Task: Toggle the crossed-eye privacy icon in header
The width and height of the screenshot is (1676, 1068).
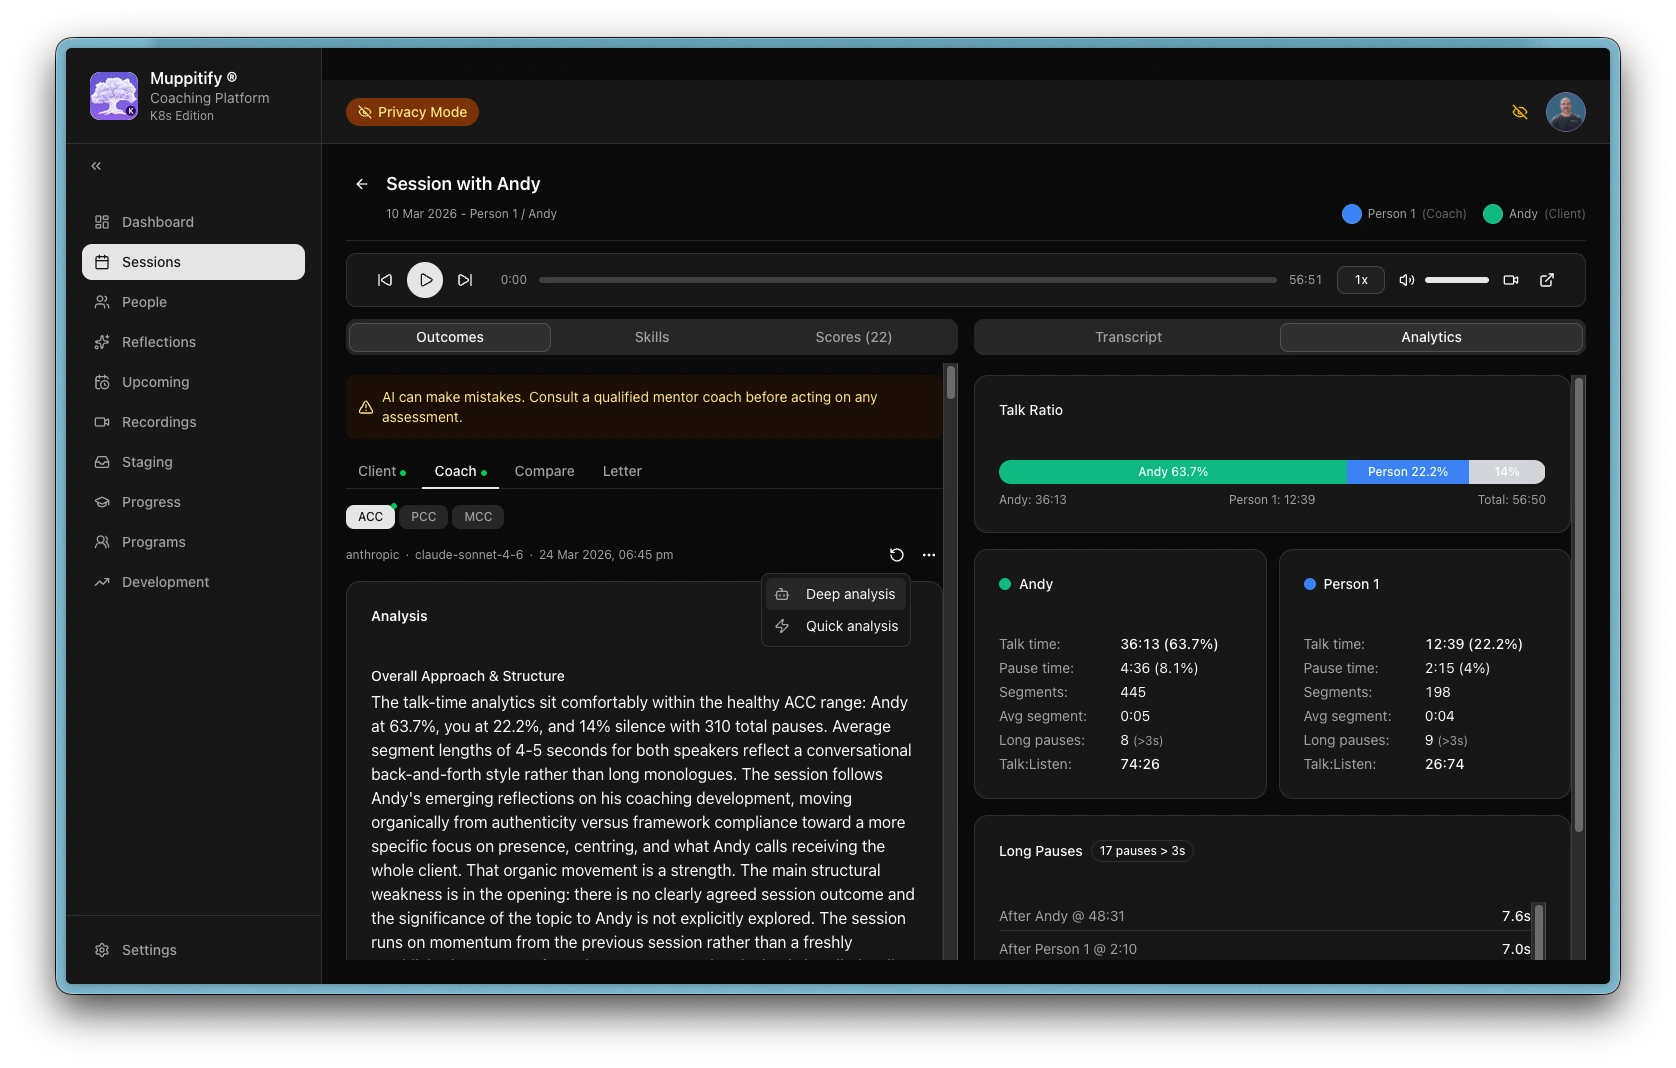Action: coord(1520,112)
